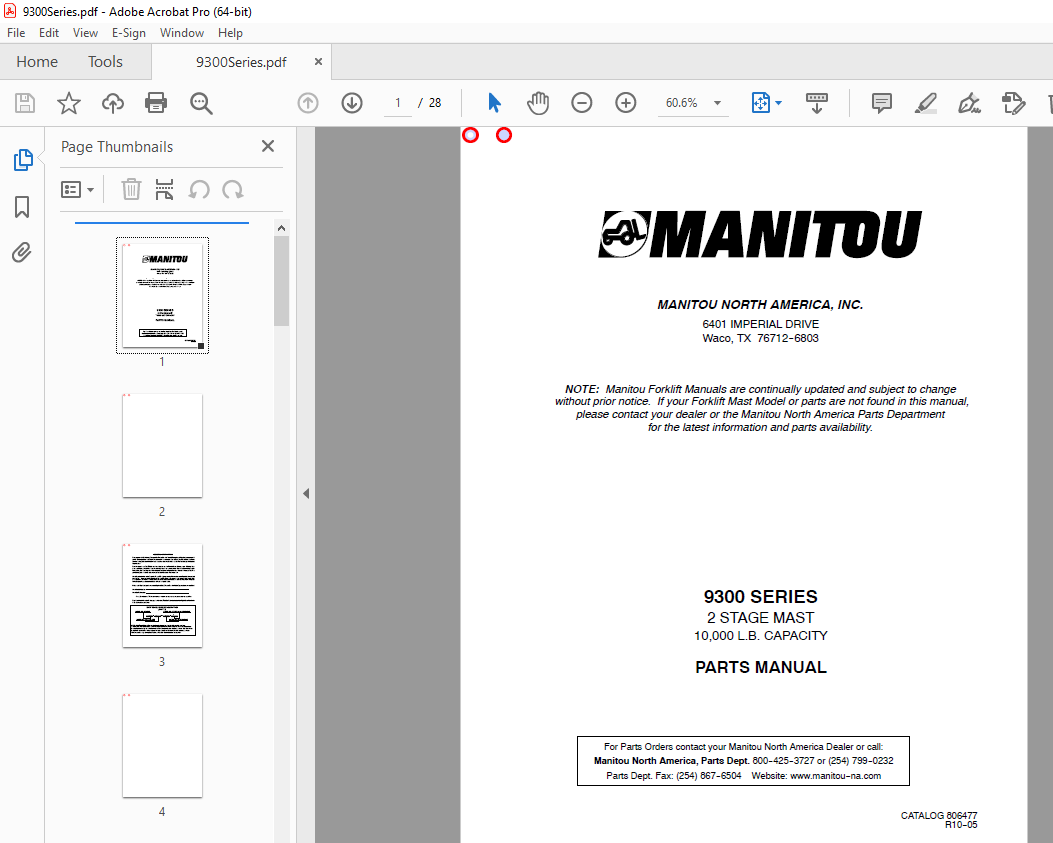Rotate page clockwise icon
Image resolution: width=1053 pixels, height=843 pixels.
(233, 189)
